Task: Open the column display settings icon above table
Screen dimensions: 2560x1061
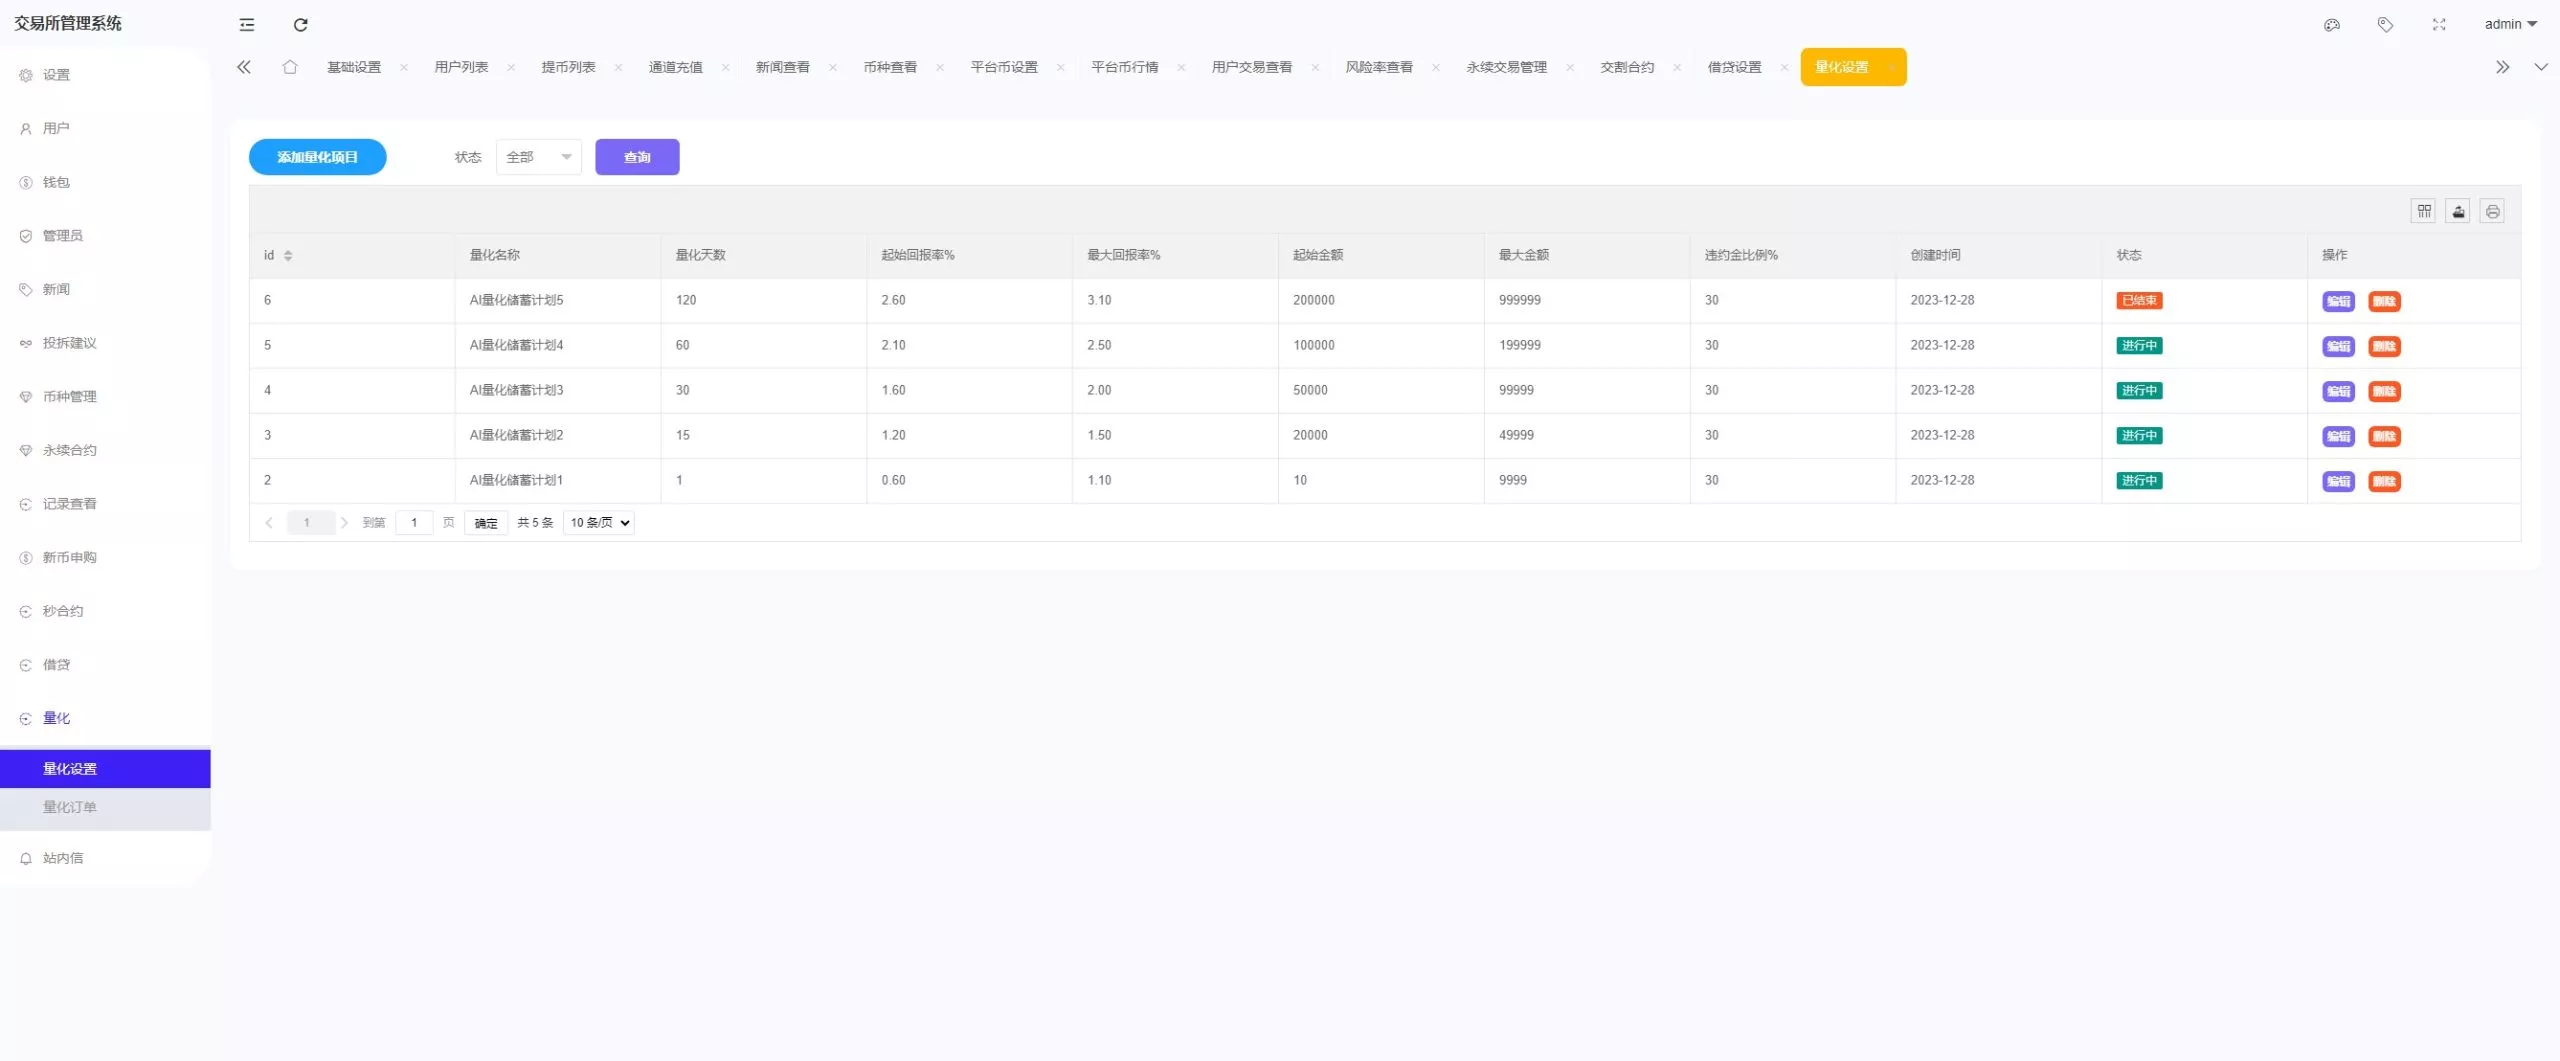Action: [x=2424, y=211]
